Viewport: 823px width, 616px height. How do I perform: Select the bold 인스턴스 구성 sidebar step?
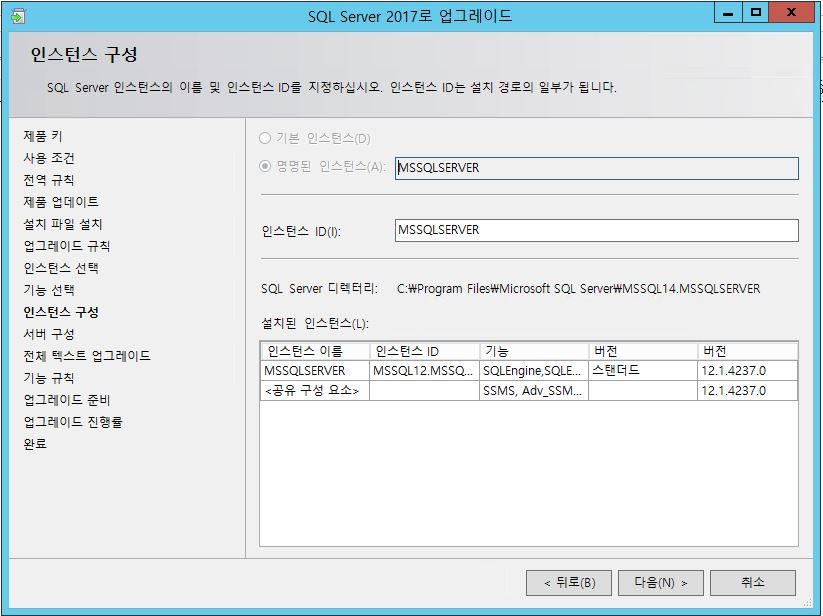[x=61, y=312]
